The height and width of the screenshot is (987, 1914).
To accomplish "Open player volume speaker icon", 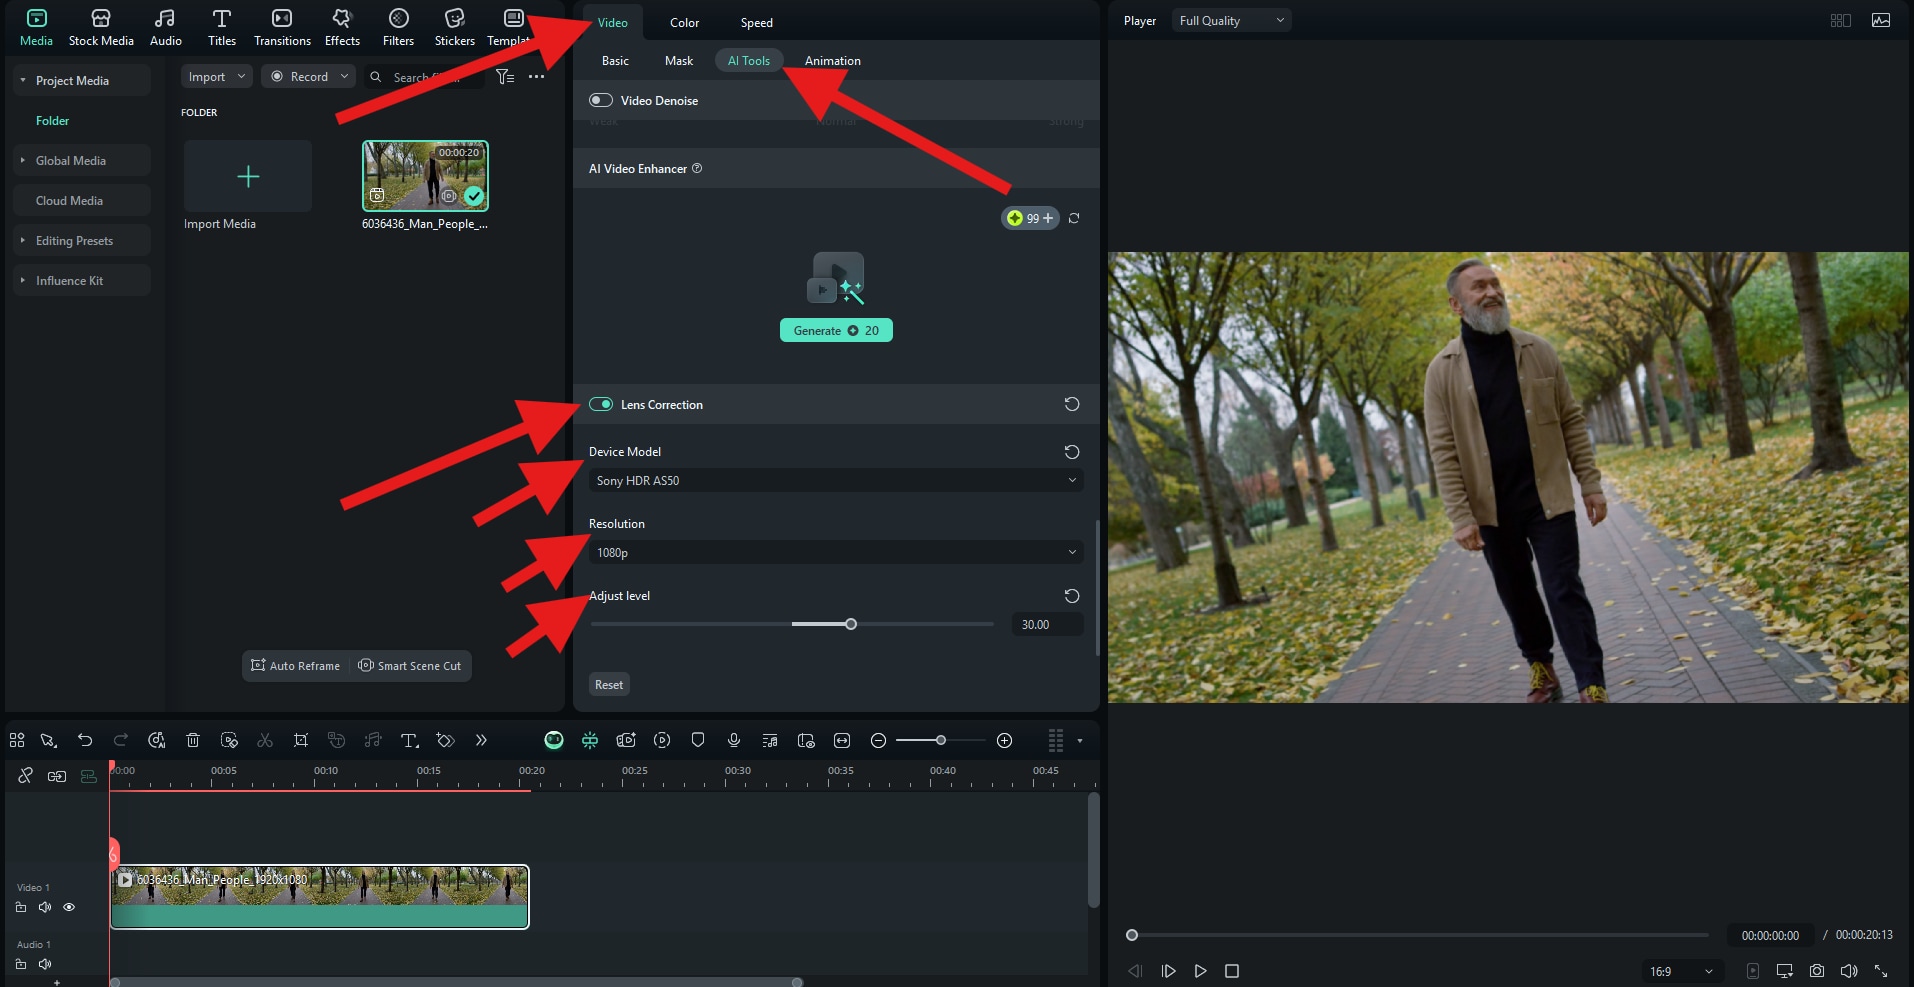I will 1849,971.
